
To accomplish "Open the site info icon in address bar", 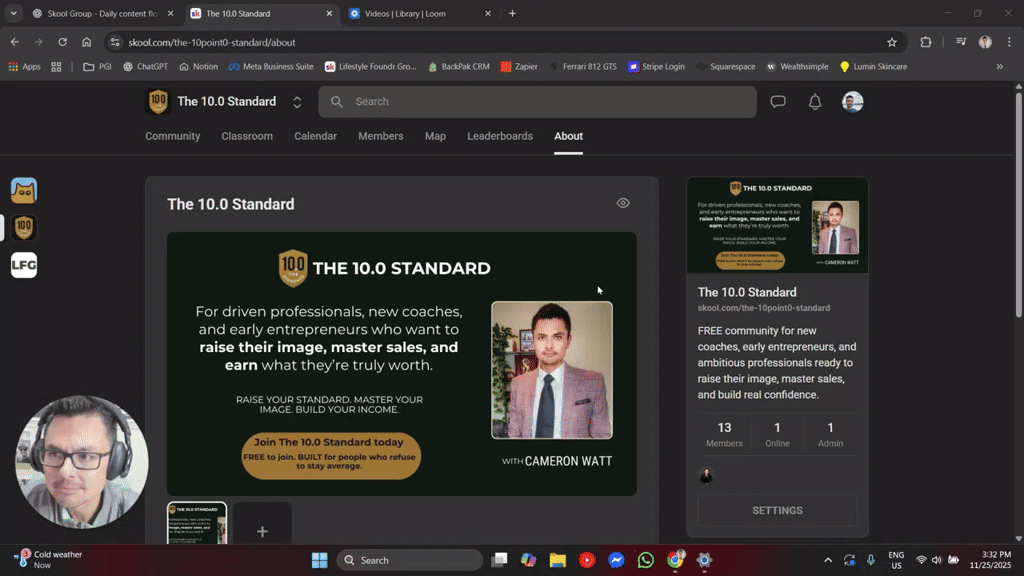I will (115, 42).
